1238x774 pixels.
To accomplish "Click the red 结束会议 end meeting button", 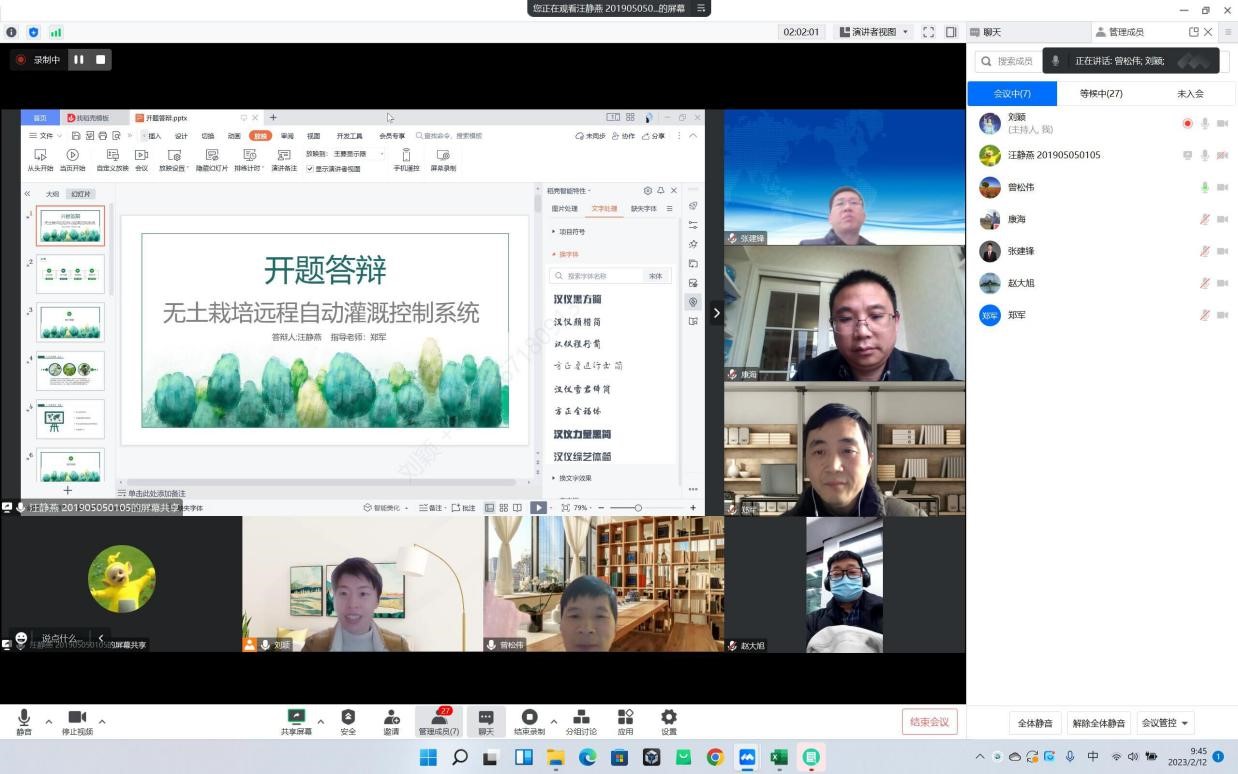I will click(929, 722).
